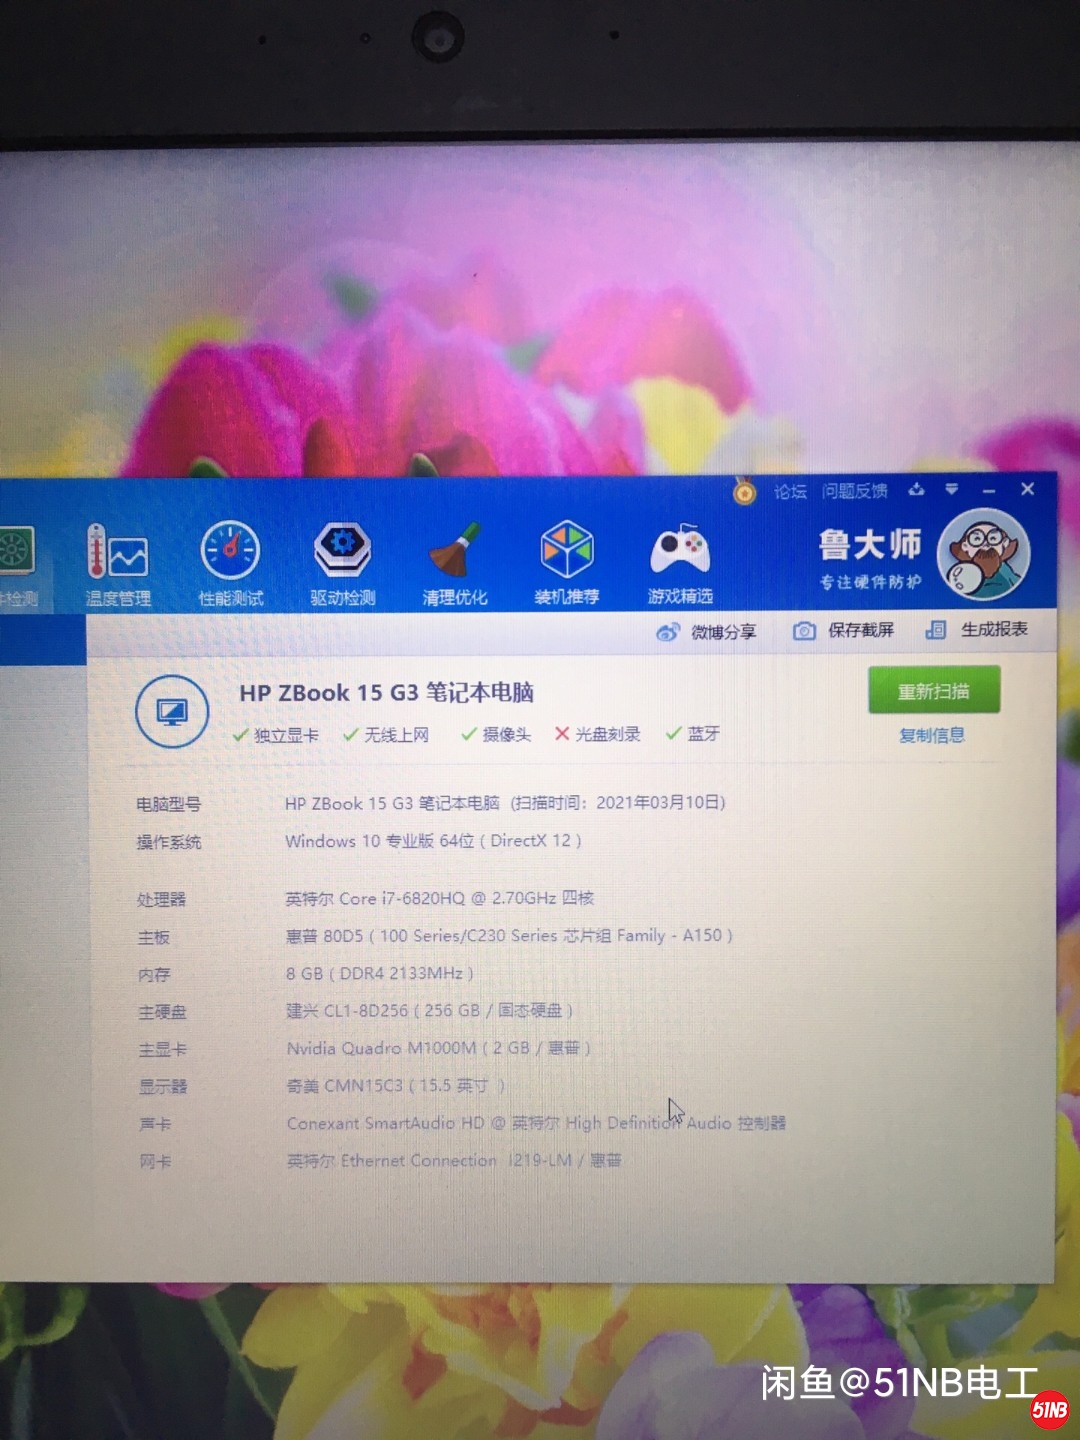Click the 8 GB DDR4 2133MHz memory value
Viewport: 1080px width, 1440px height.
[x=380, y=973]
